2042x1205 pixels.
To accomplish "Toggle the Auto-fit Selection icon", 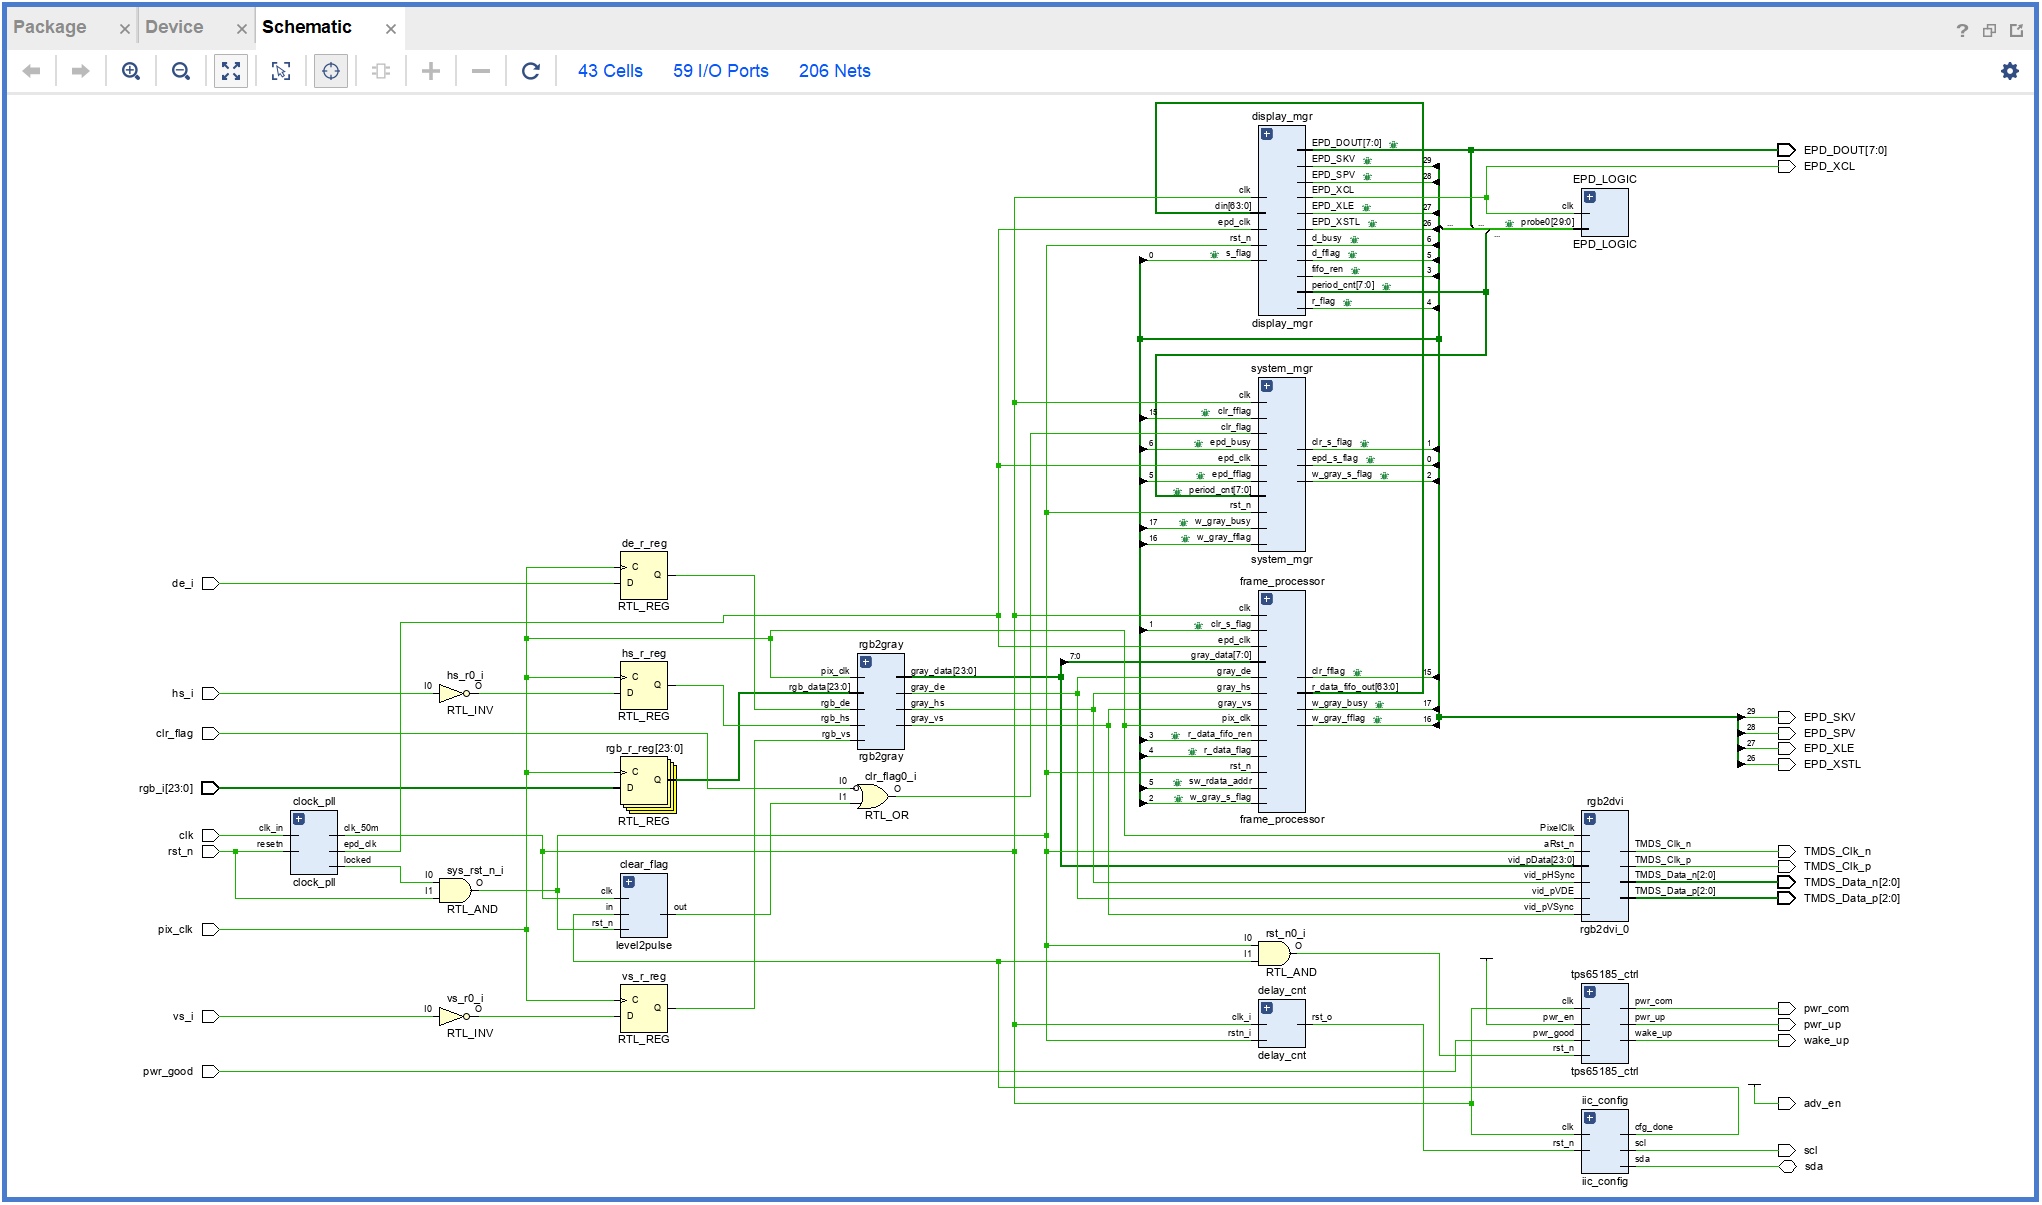I will tap(331, 71).
